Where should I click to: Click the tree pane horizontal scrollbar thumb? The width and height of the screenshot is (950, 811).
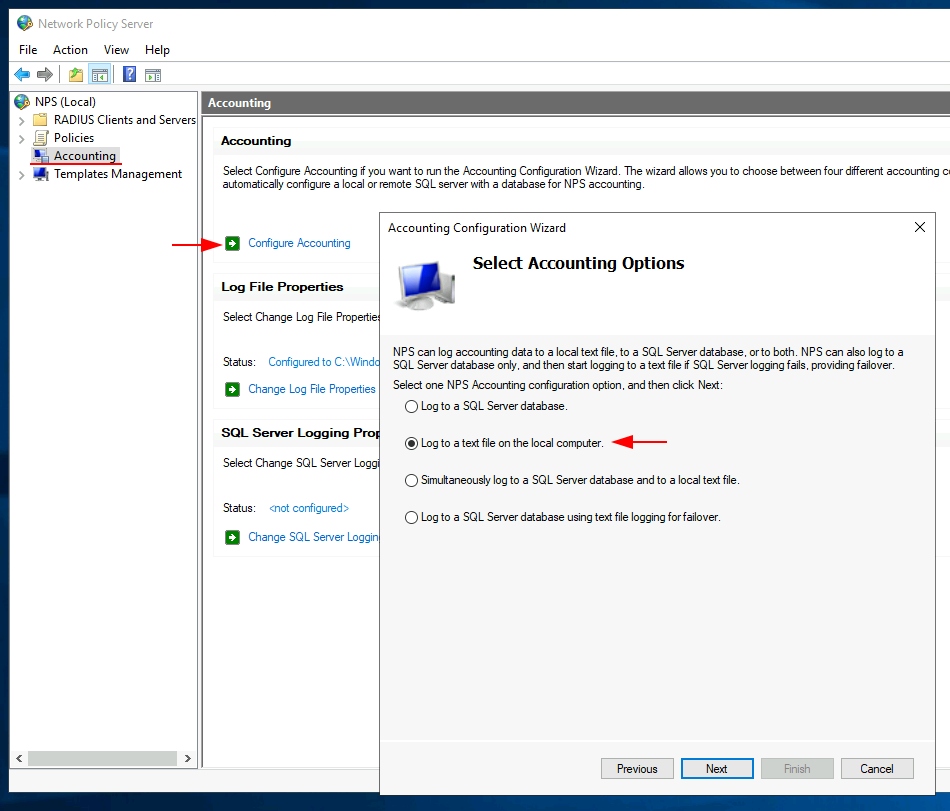(102, 758)
